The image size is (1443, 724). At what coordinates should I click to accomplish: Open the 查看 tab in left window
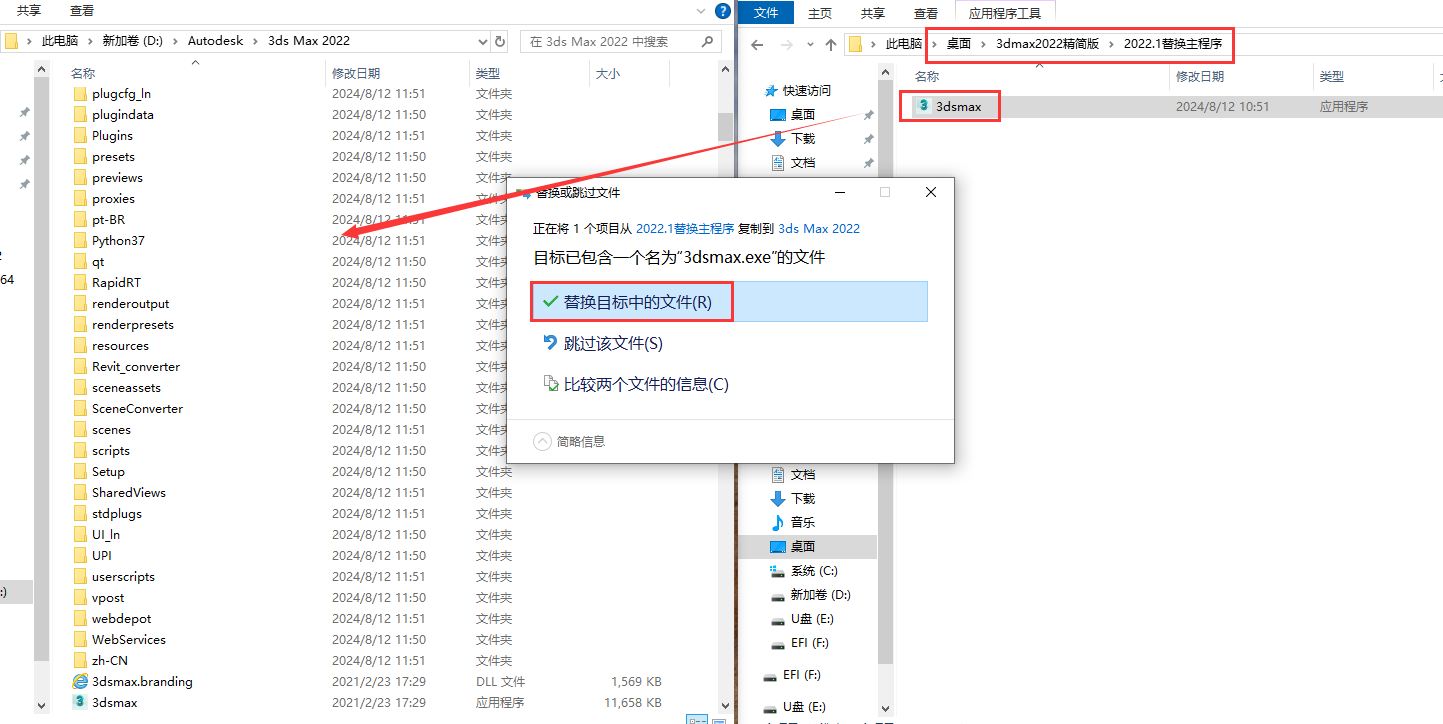(82, 10)
